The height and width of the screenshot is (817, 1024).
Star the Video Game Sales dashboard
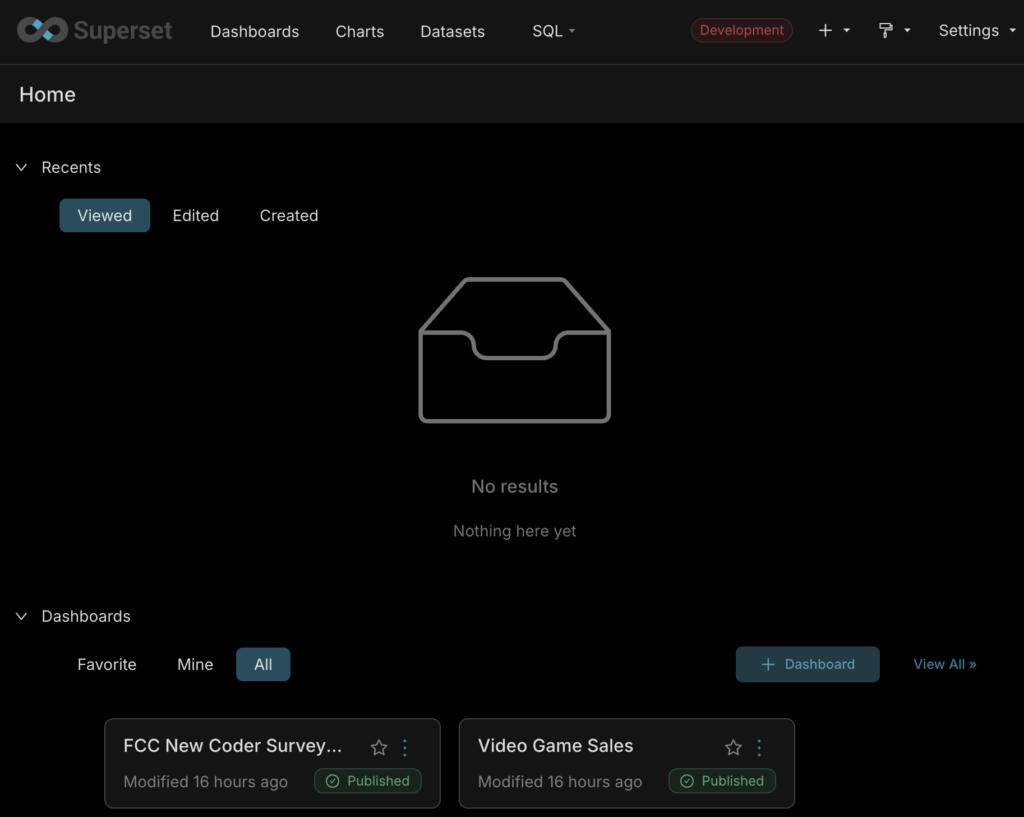pyautogui.click(x=733, y=747)
